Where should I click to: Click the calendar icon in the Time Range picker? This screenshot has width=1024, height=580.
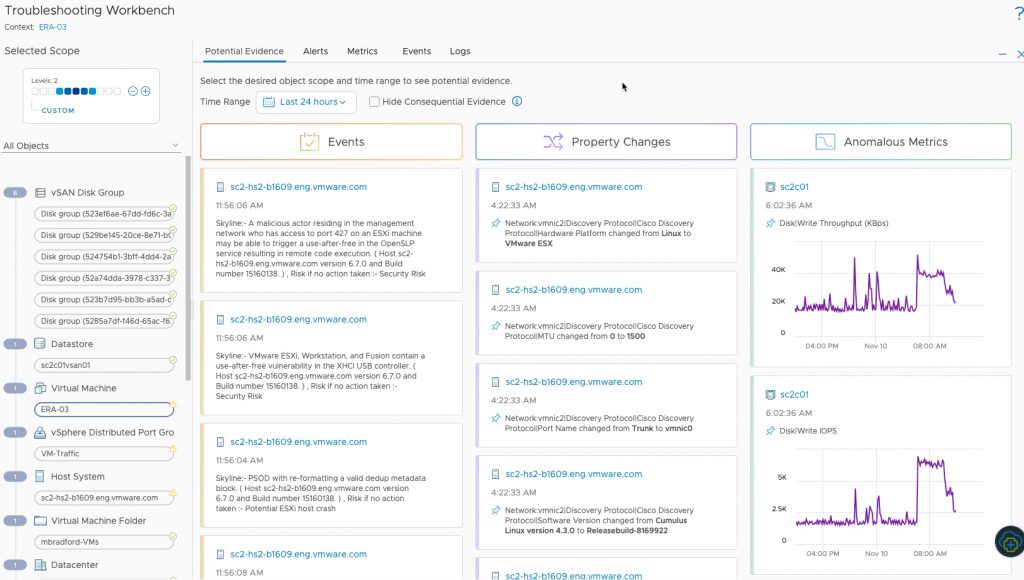(268, 102)
